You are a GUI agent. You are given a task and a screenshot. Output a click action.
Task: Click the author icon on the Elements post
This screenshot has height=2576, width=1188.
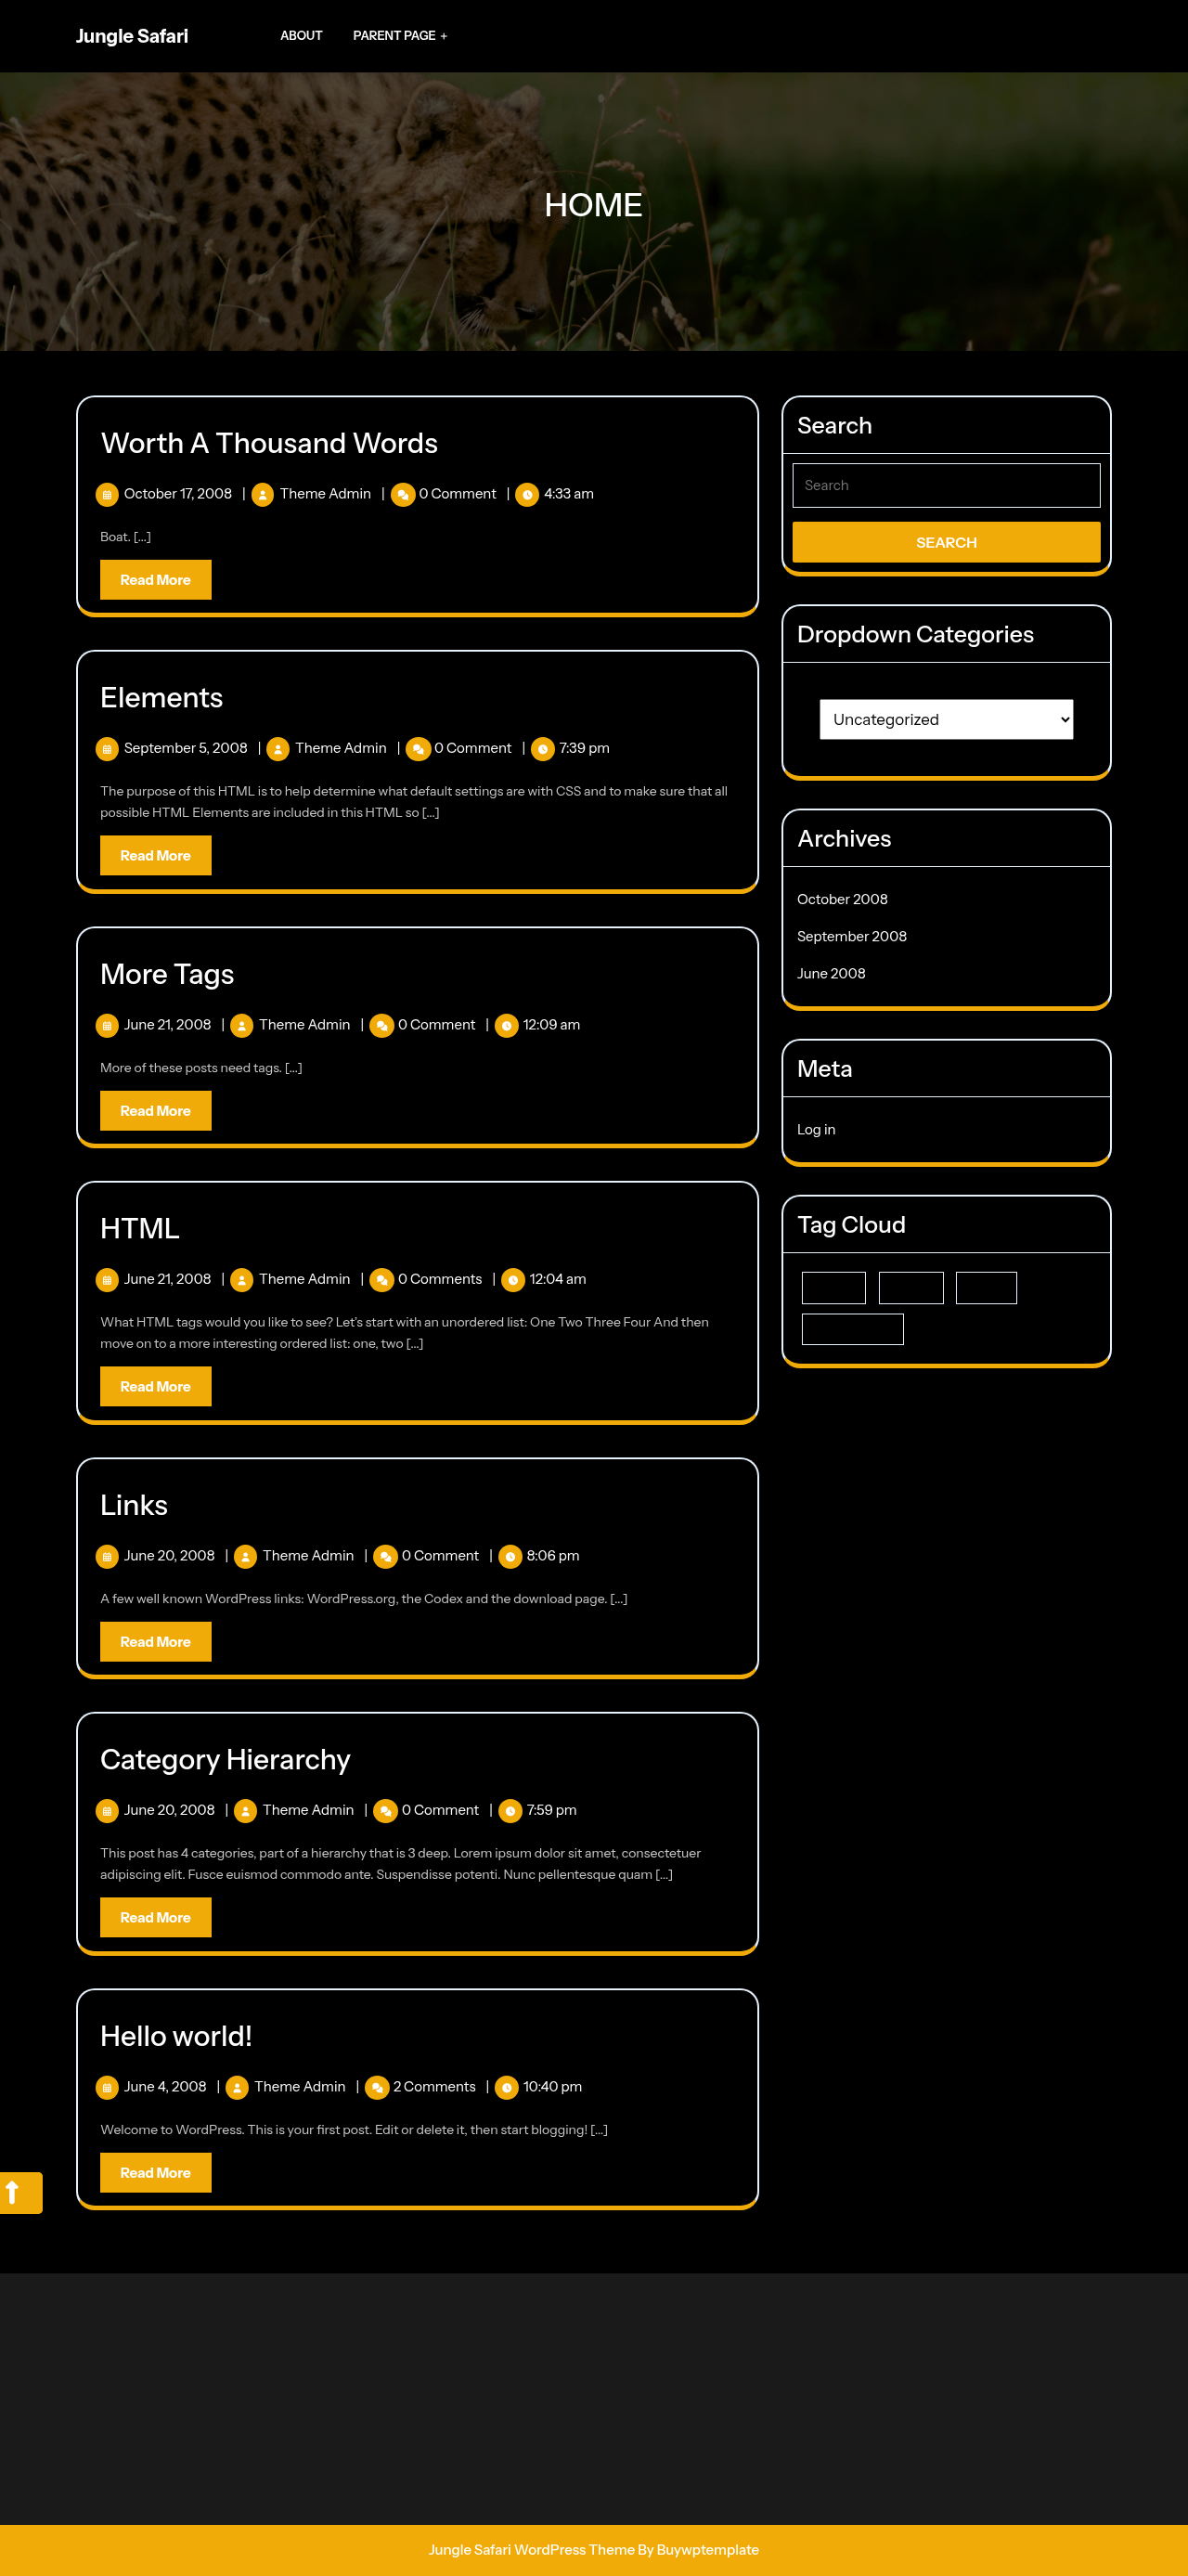tap(279, 749)
